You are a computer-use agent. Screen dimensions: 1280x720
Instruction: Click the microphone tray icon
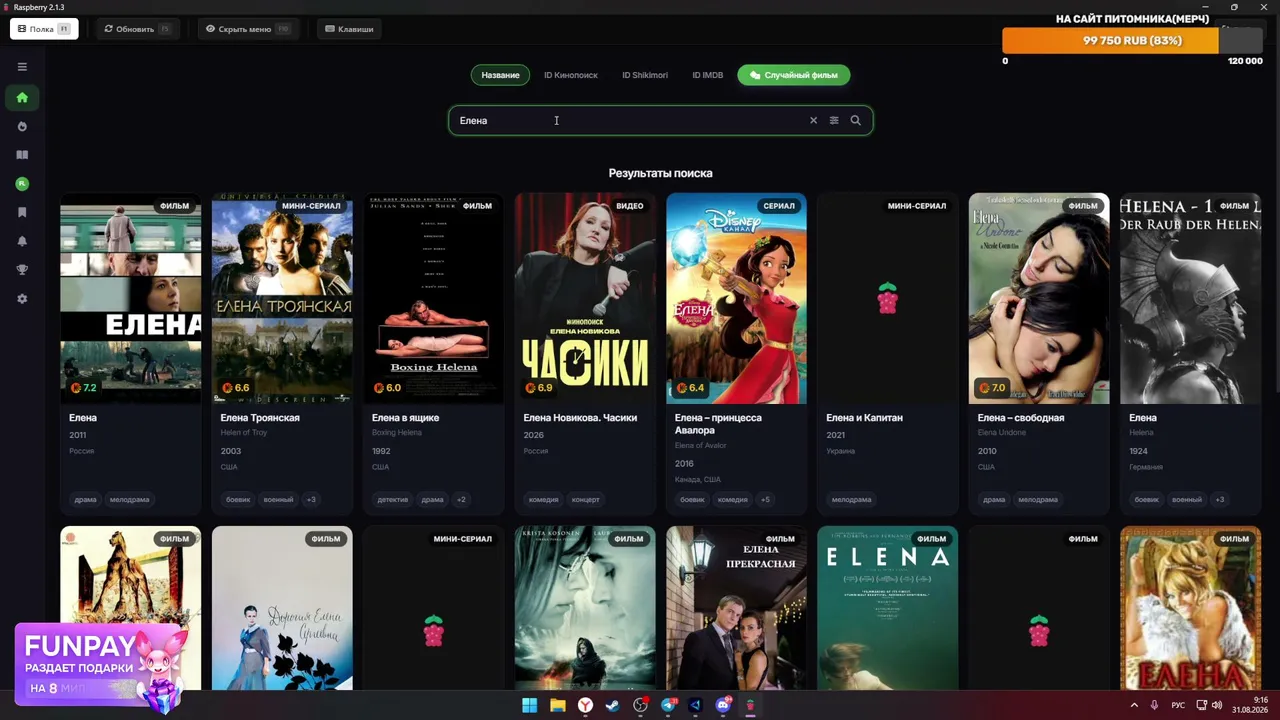point(1154,705)
